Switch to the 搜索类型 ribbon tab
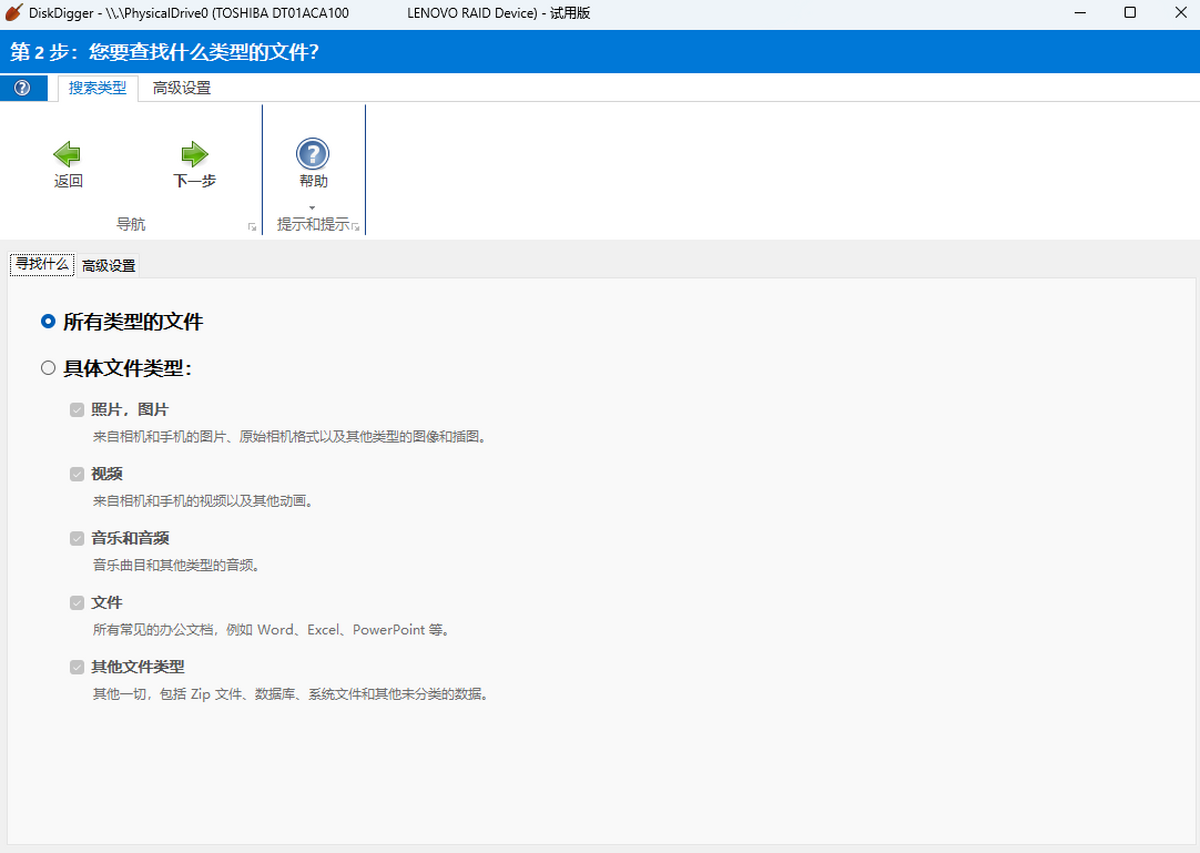 click(97, 88)
